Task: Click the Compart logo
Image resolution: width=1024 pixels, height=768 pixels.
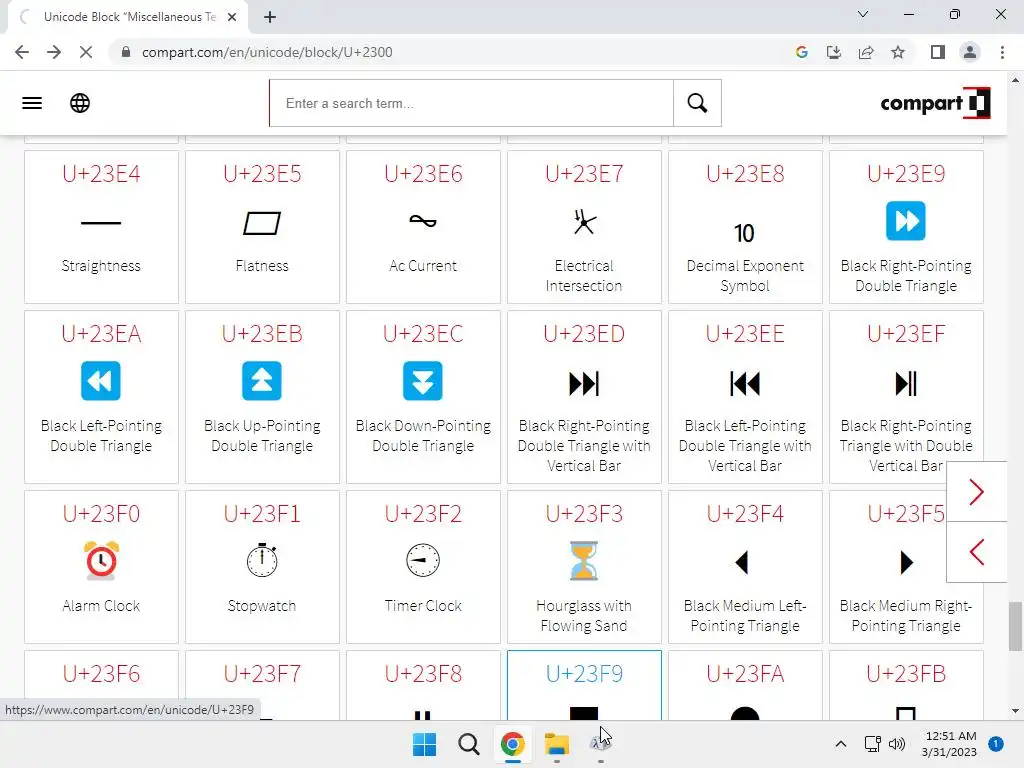Action: (935, 103)
